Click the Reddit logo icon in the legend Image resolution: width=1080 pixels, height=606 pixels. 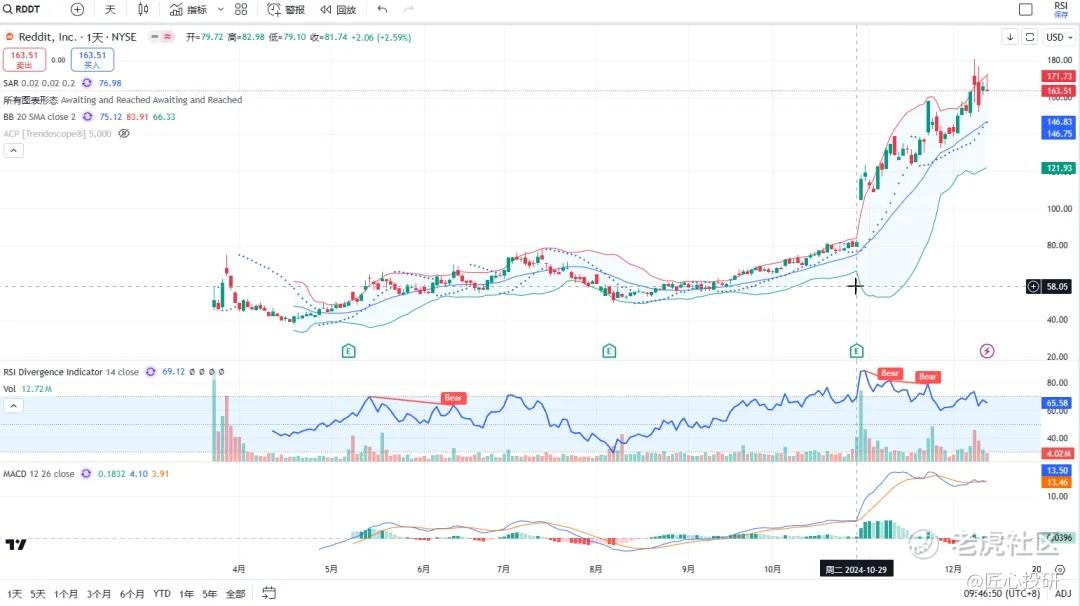click(10, 36)
